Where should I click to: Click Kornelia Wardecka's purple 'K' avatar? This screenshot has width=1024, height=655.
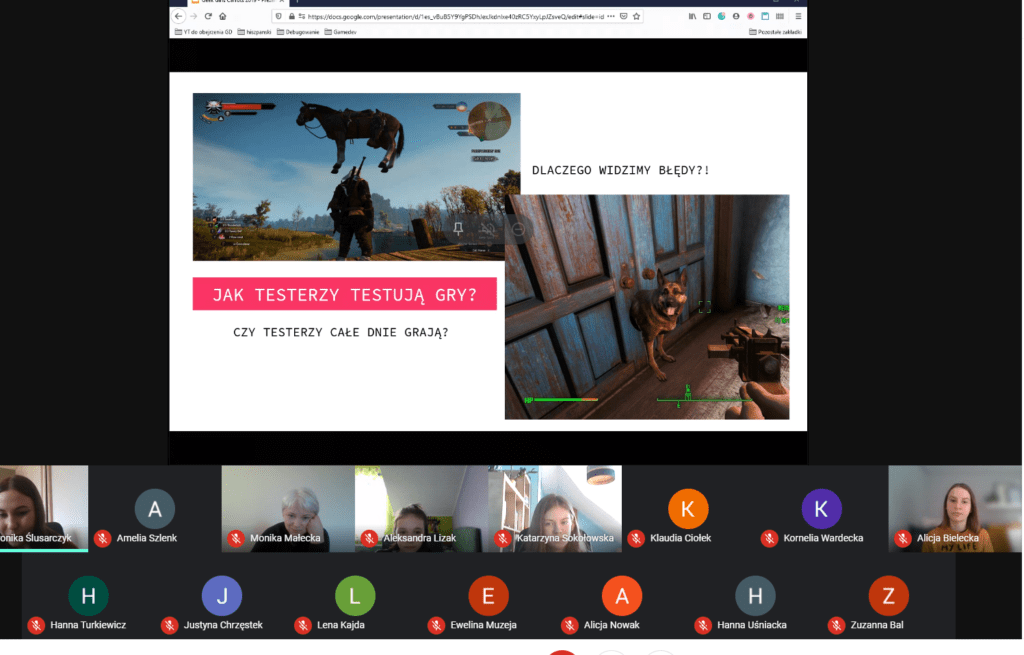tap(821, 509)
